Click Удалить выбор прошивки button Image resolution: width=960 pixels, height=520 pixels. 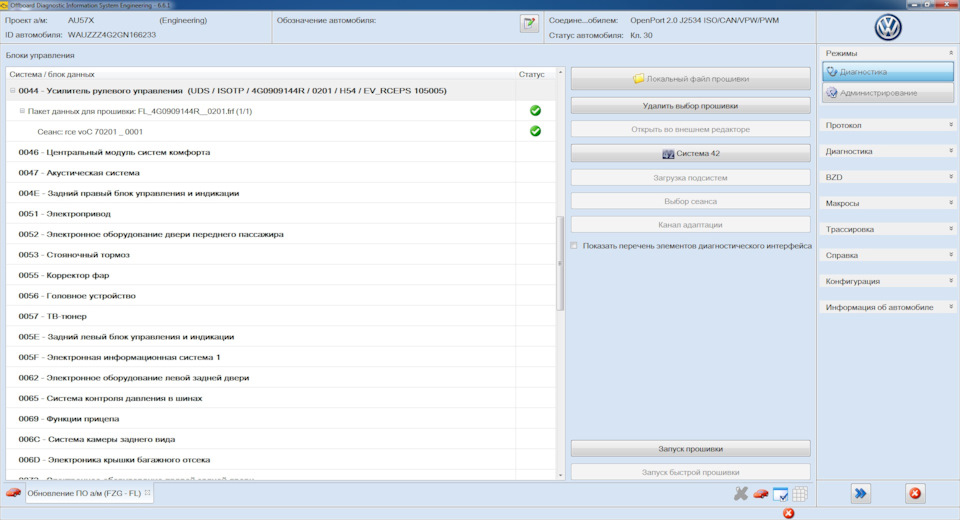pos(691,106)
